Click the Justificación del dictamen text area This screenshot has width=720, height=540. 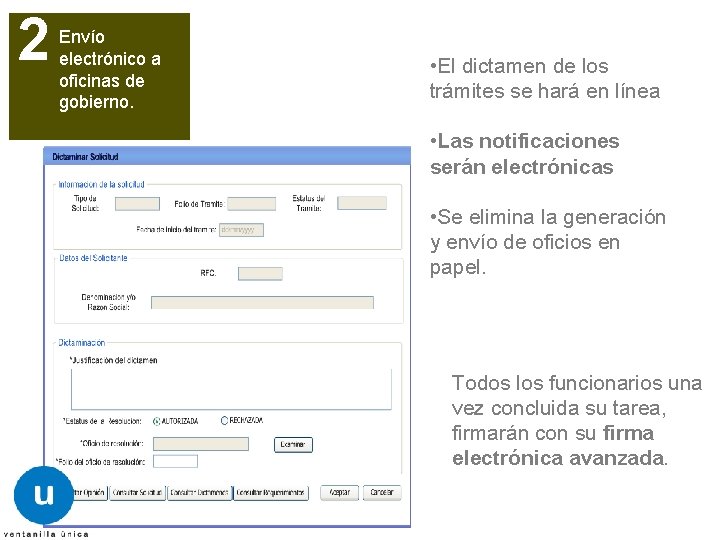(231, 389)
